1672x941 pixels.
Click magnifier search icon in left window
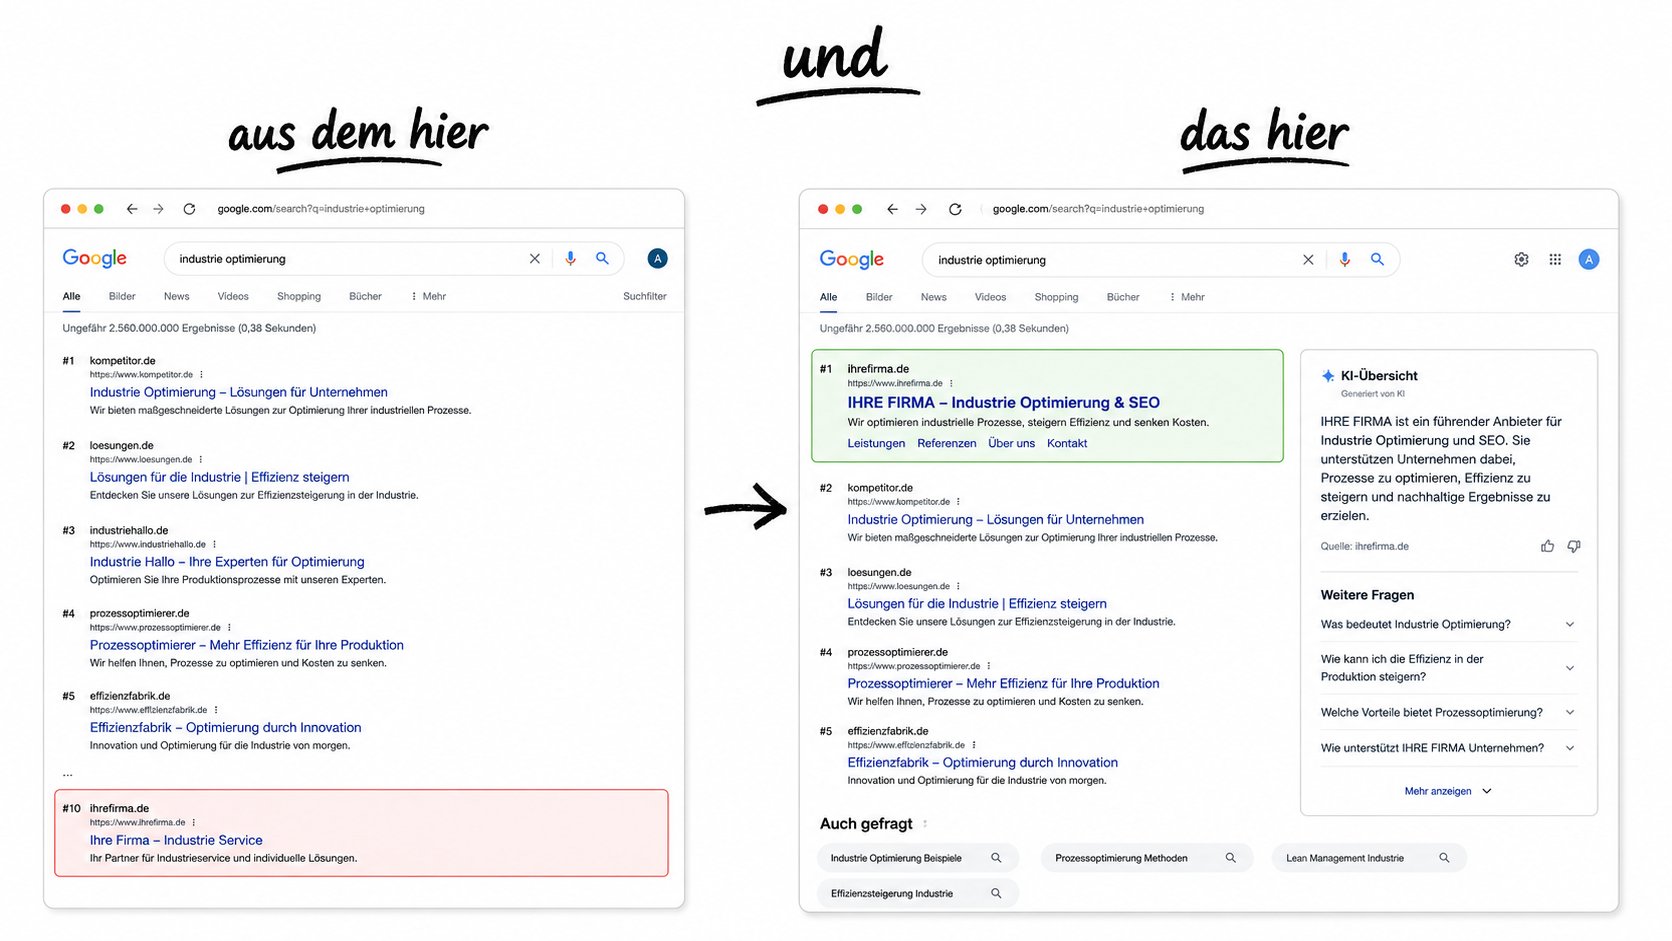[x=602, y=258]
